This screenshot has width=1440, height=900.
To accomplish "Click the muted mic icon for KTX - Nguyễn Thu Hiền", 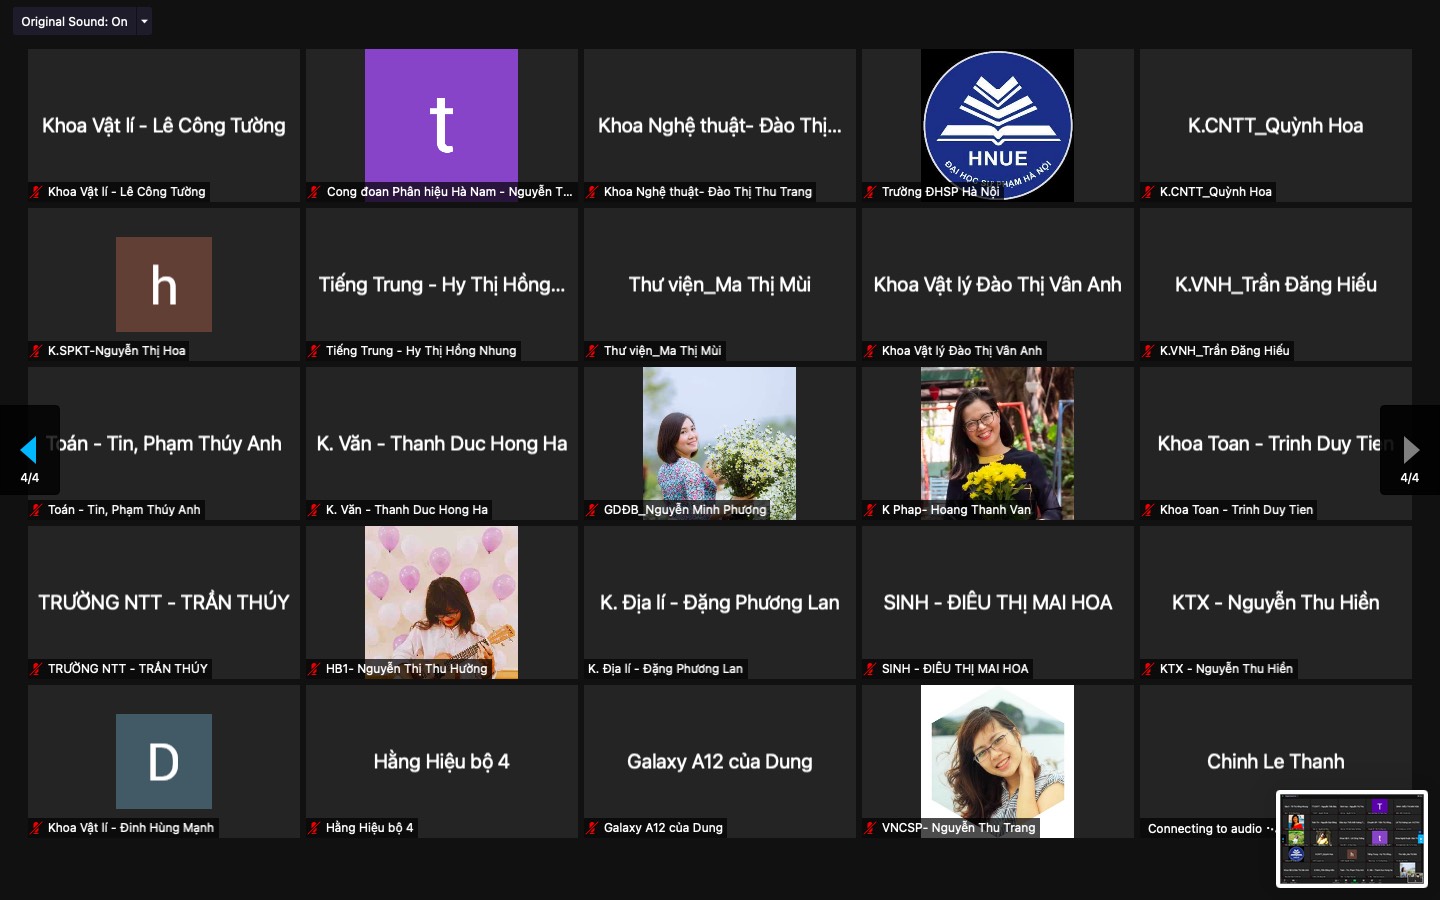I will click(1148, 669).
